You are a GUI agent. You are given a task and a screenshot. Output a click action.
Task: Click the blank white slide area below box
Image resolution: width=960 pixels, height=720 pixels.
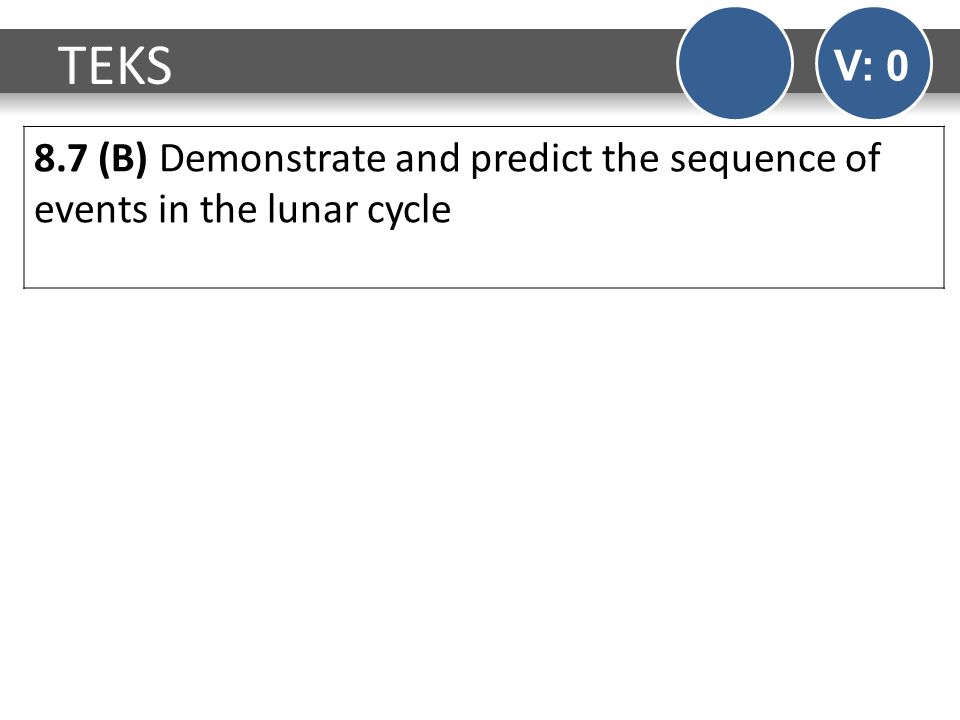(x=480, y=502)
